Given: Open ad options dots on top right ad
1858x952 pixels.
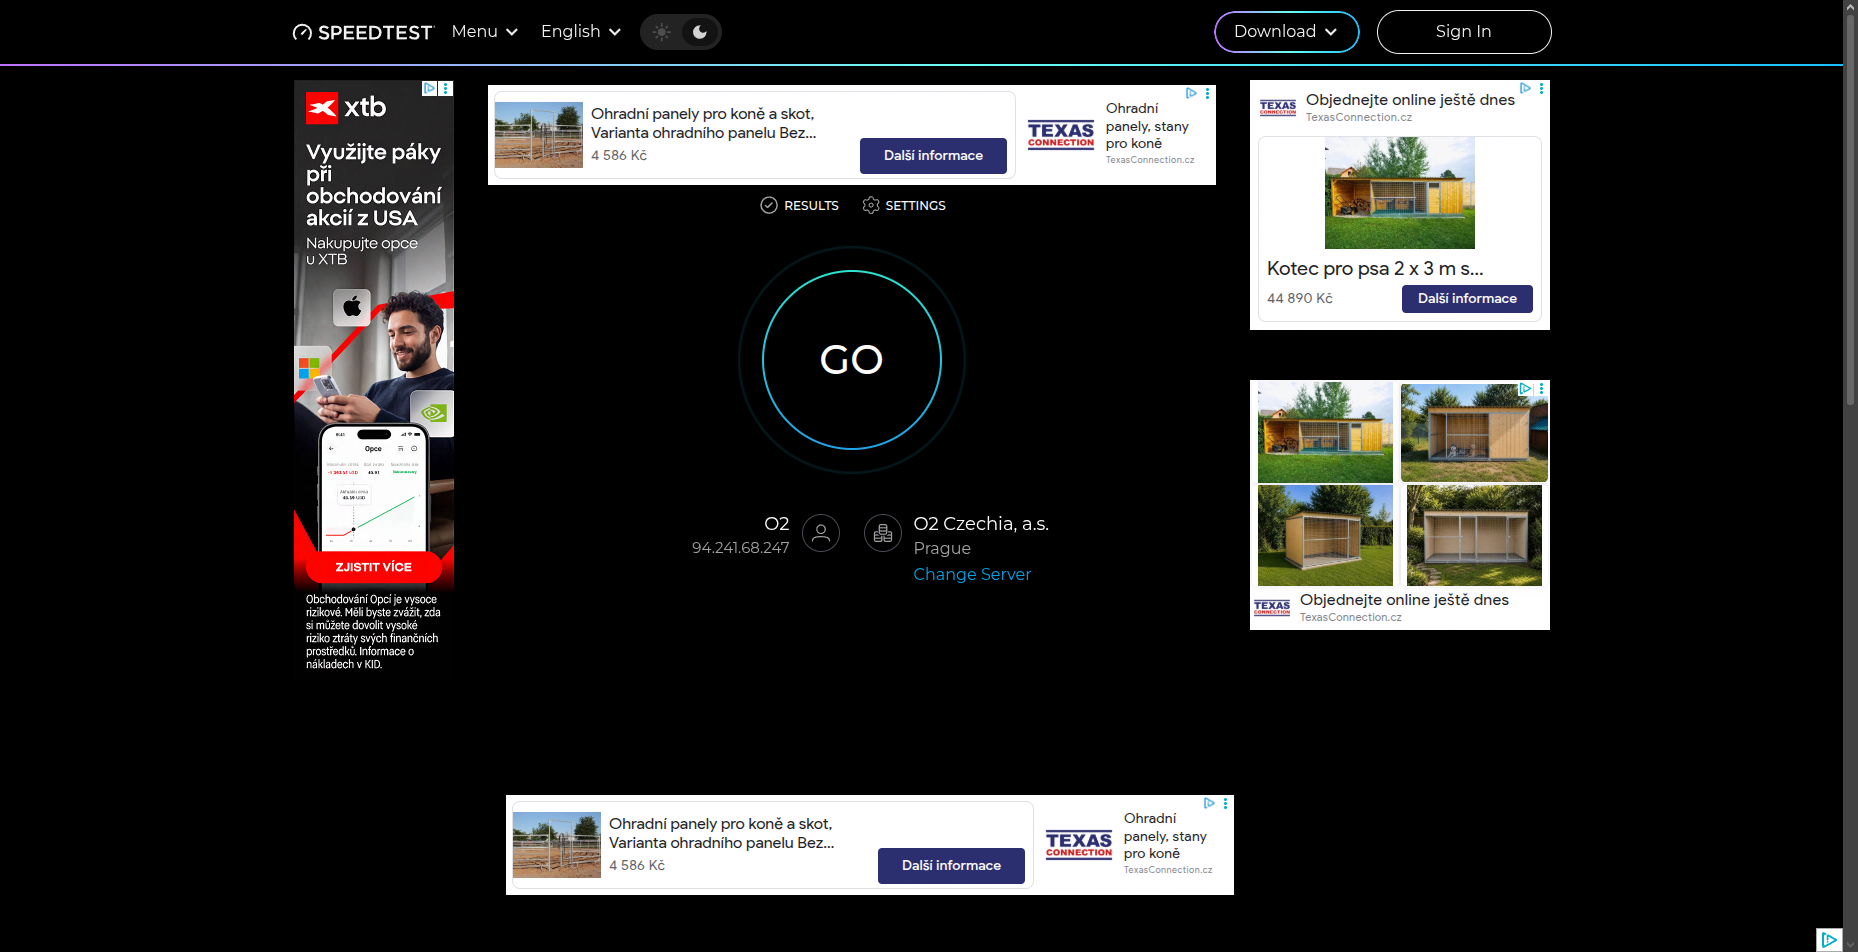Looking at the screenshot, I should 1542,88.
